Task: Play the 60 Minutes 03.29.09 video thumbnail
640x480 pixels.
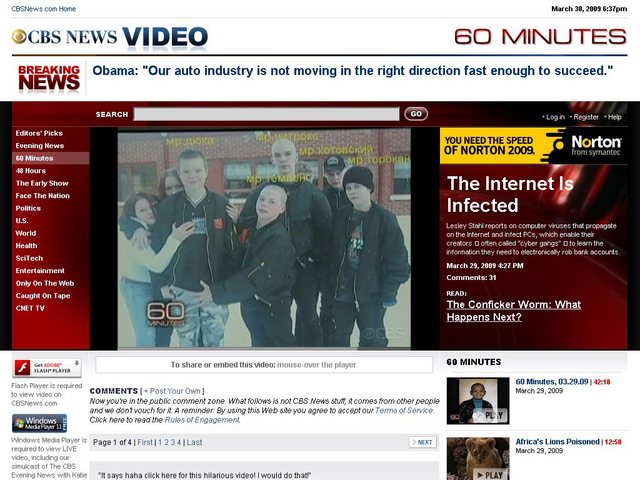Action: click(477, 400)
